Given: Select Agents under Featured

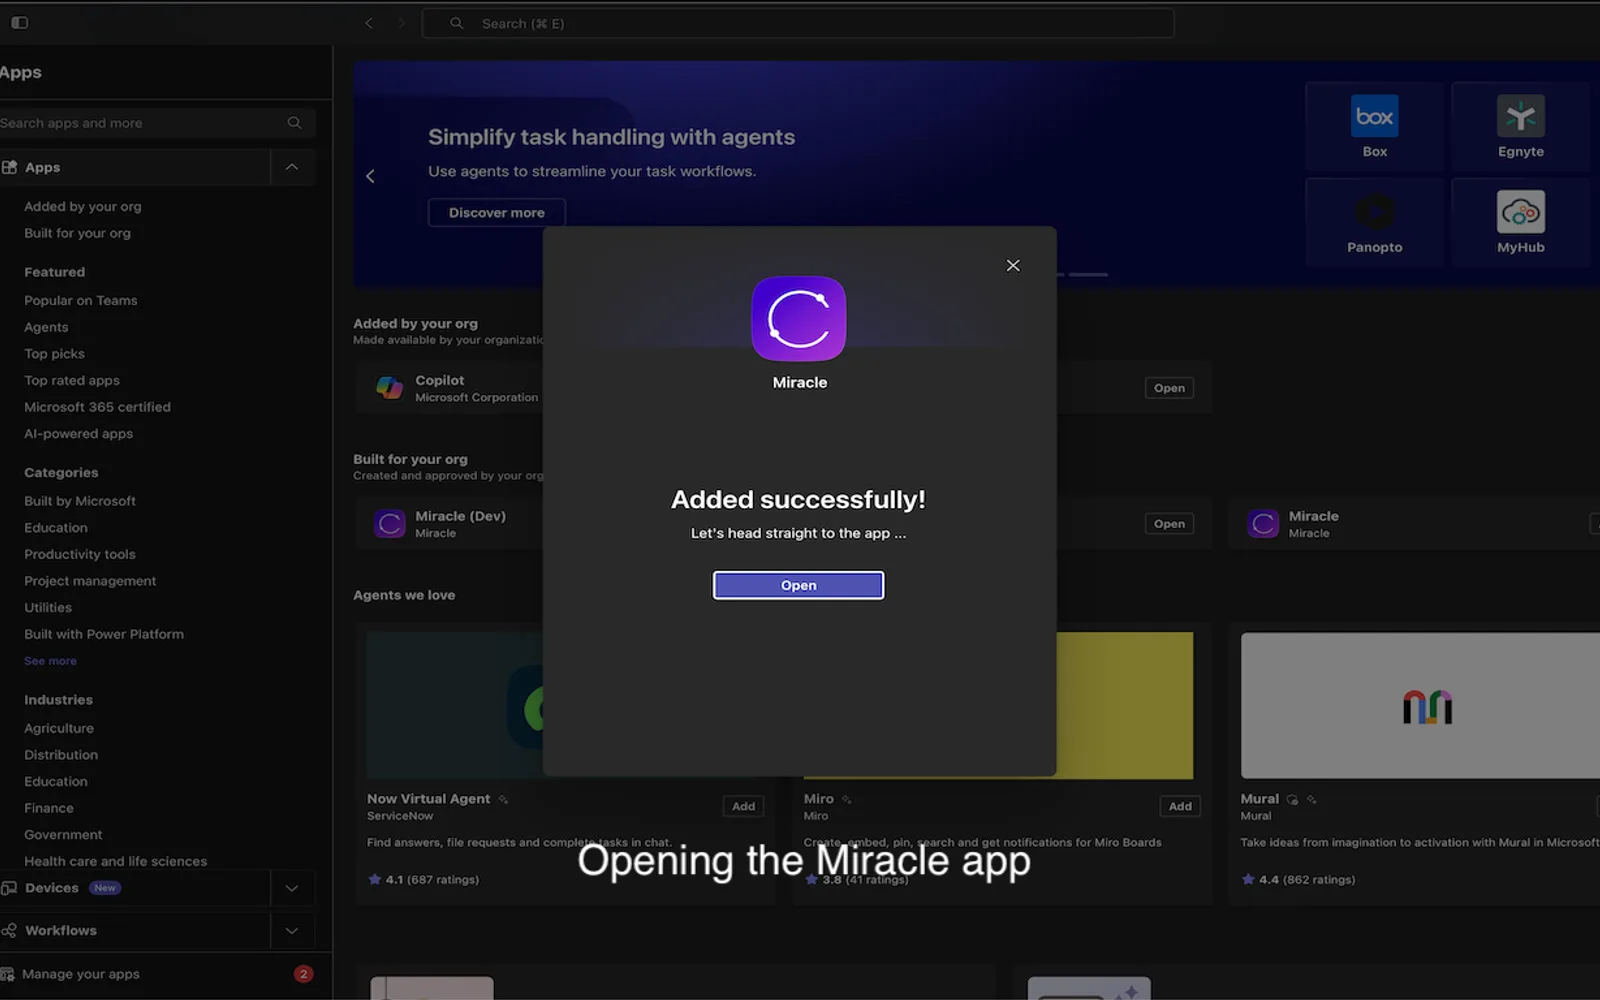Looking at the screenshot, I should tap(46, 327).
